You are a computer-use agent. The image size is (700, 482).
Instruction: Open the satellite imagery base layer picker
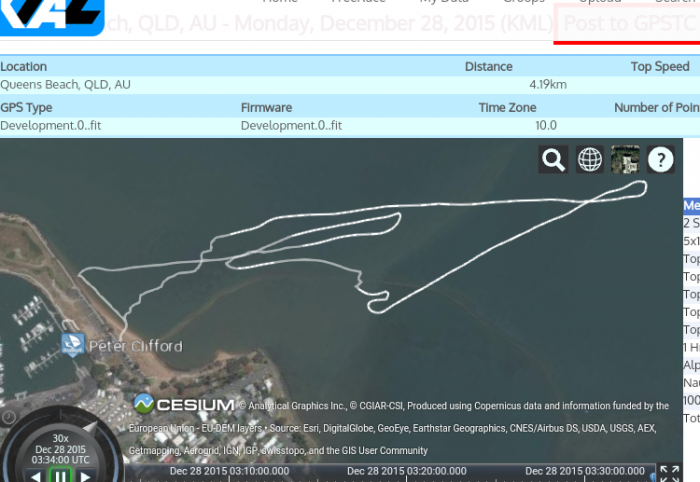(626, 159)
